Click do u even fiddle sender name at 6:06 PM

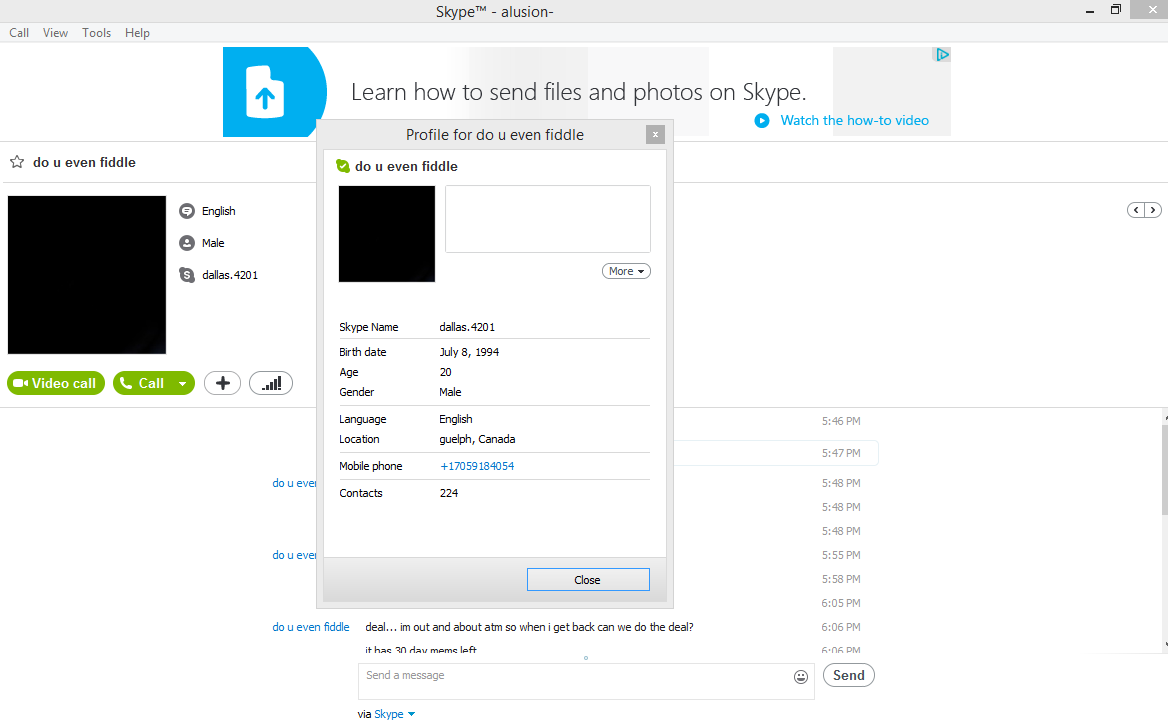pos(311,627)
